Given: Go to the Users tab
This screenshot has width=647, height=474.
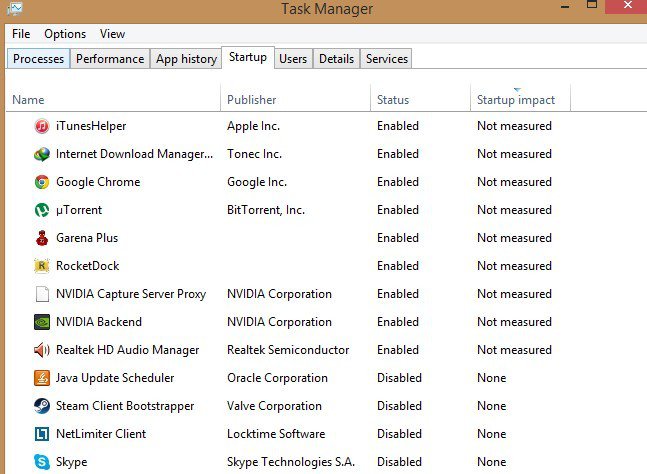Looking at the screenshot, I should [293, 59].
